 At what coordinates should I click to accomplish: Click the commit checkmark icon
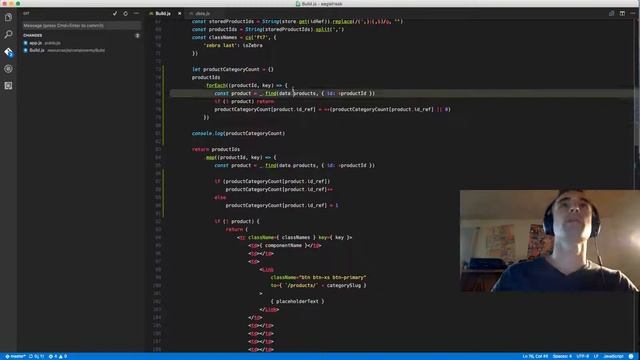pos(115,13)
